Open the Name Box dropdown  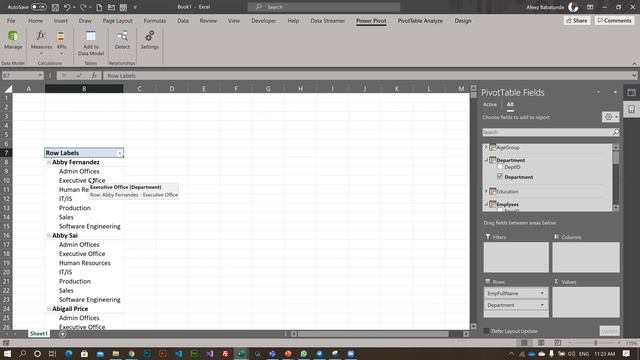40,76
